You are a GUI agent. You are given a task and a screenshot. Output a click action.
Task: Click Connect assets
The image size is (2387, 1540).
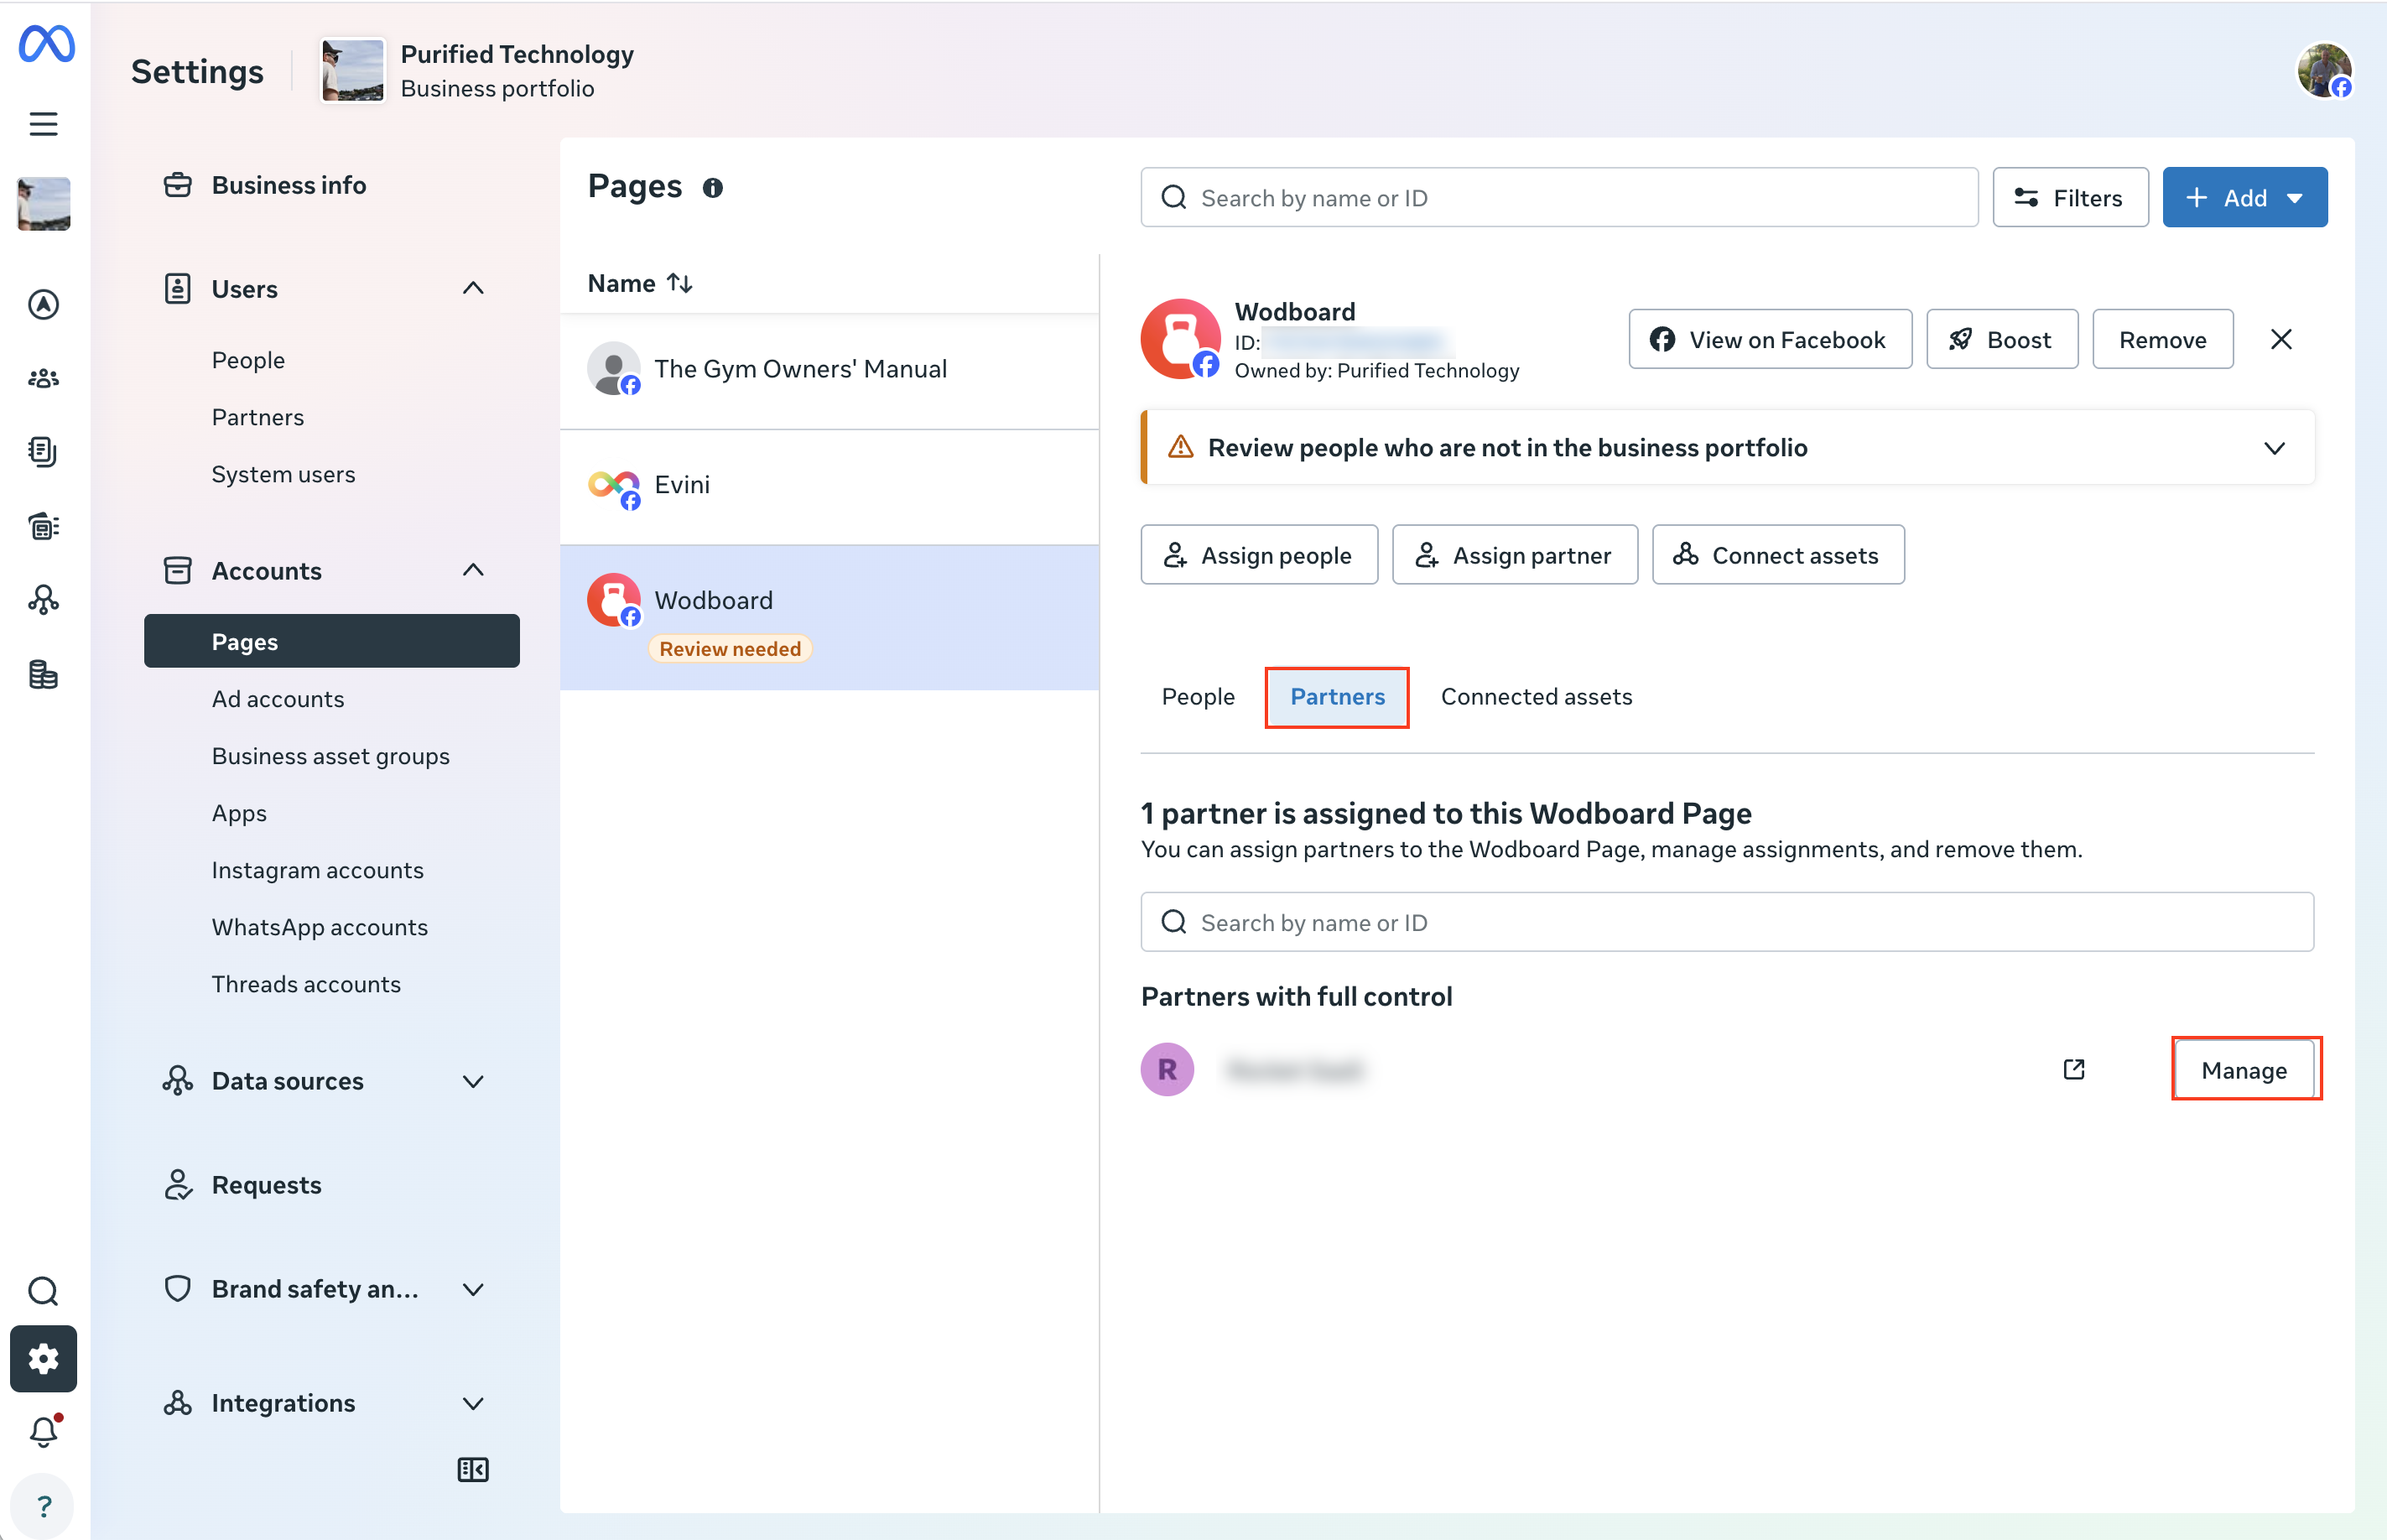click(1778, 555)
